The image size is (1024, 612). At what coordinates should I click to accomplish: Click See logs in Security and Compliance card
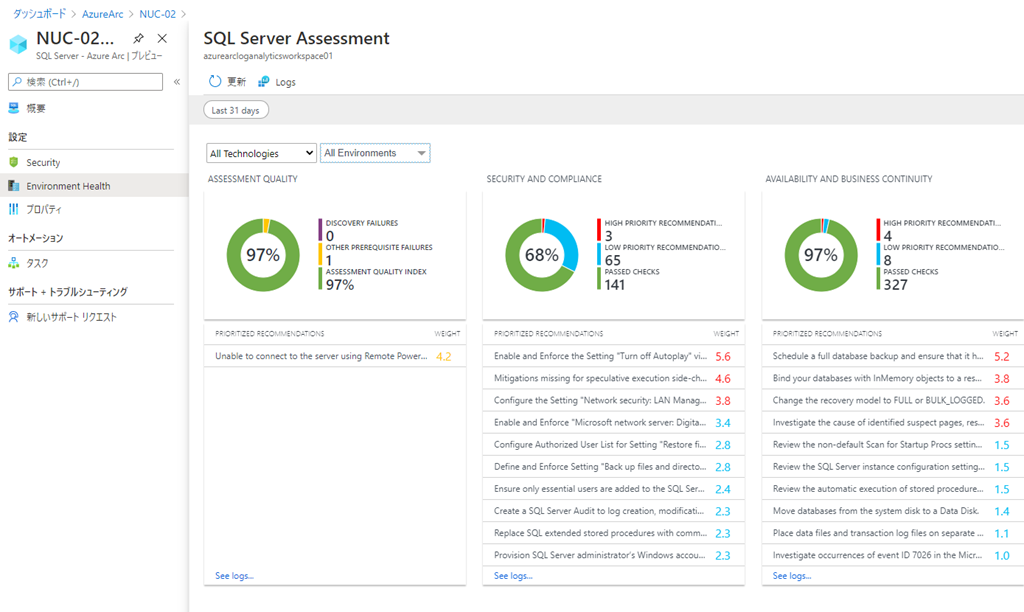513,576
